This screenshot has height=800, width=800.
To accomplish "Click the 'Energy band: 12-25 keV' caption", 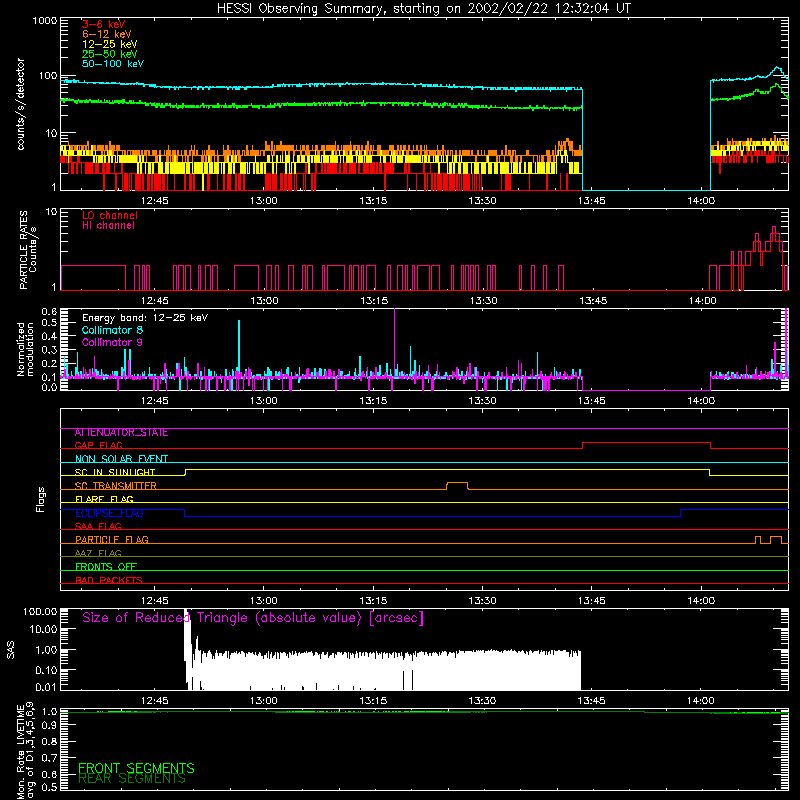I will tap(145, 318).
